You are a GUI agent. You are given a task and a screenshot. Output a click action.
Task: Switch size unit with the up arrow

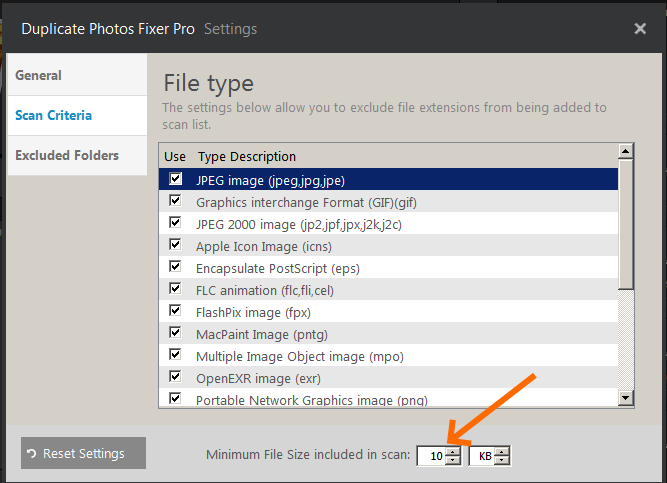point(502,452)
